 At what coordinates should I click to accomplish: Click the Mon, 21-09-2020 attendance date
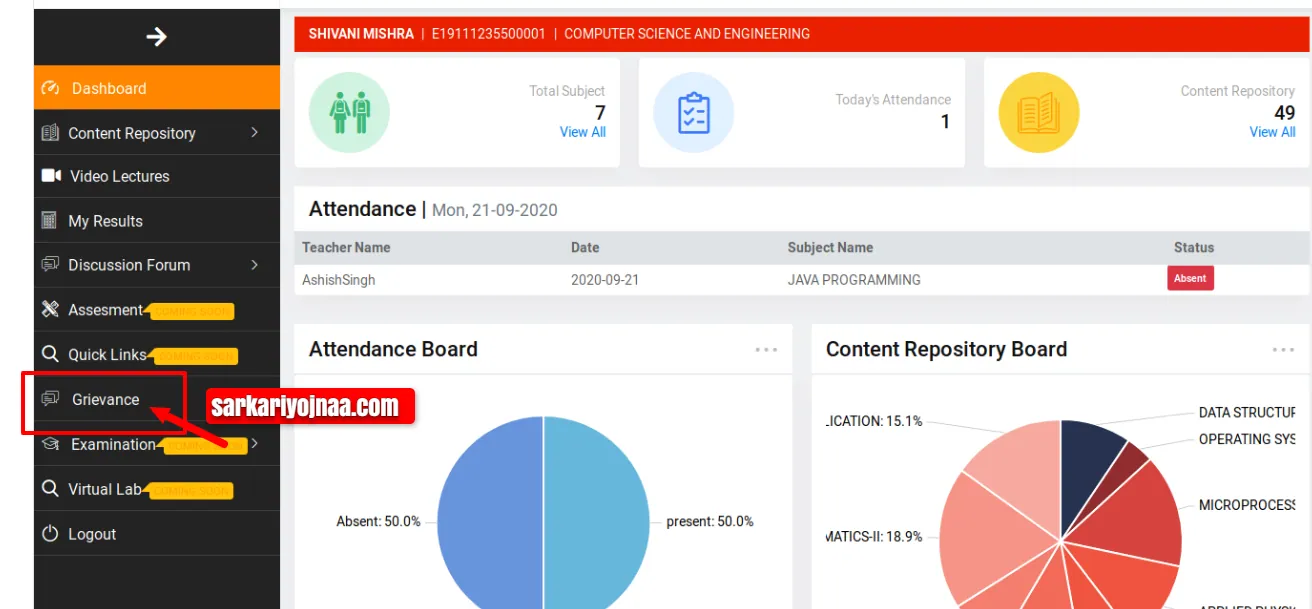tap(495, 210)
